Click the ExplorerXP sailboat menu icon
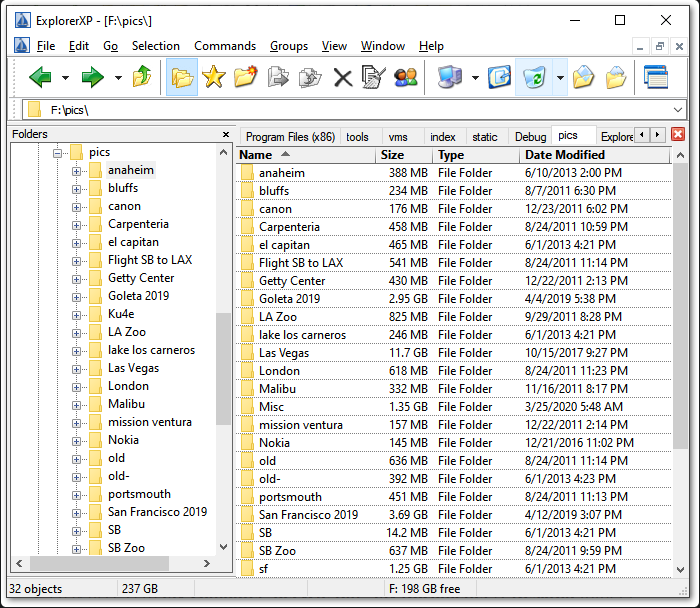Viewport: 700px width, 608px height. point(22,46)
